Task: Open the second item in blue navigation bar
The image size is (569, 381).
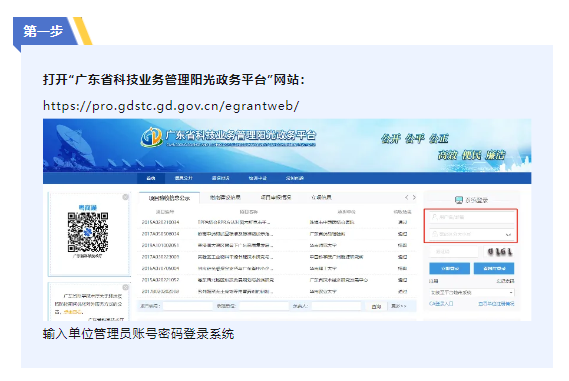Action: [184, 178]
